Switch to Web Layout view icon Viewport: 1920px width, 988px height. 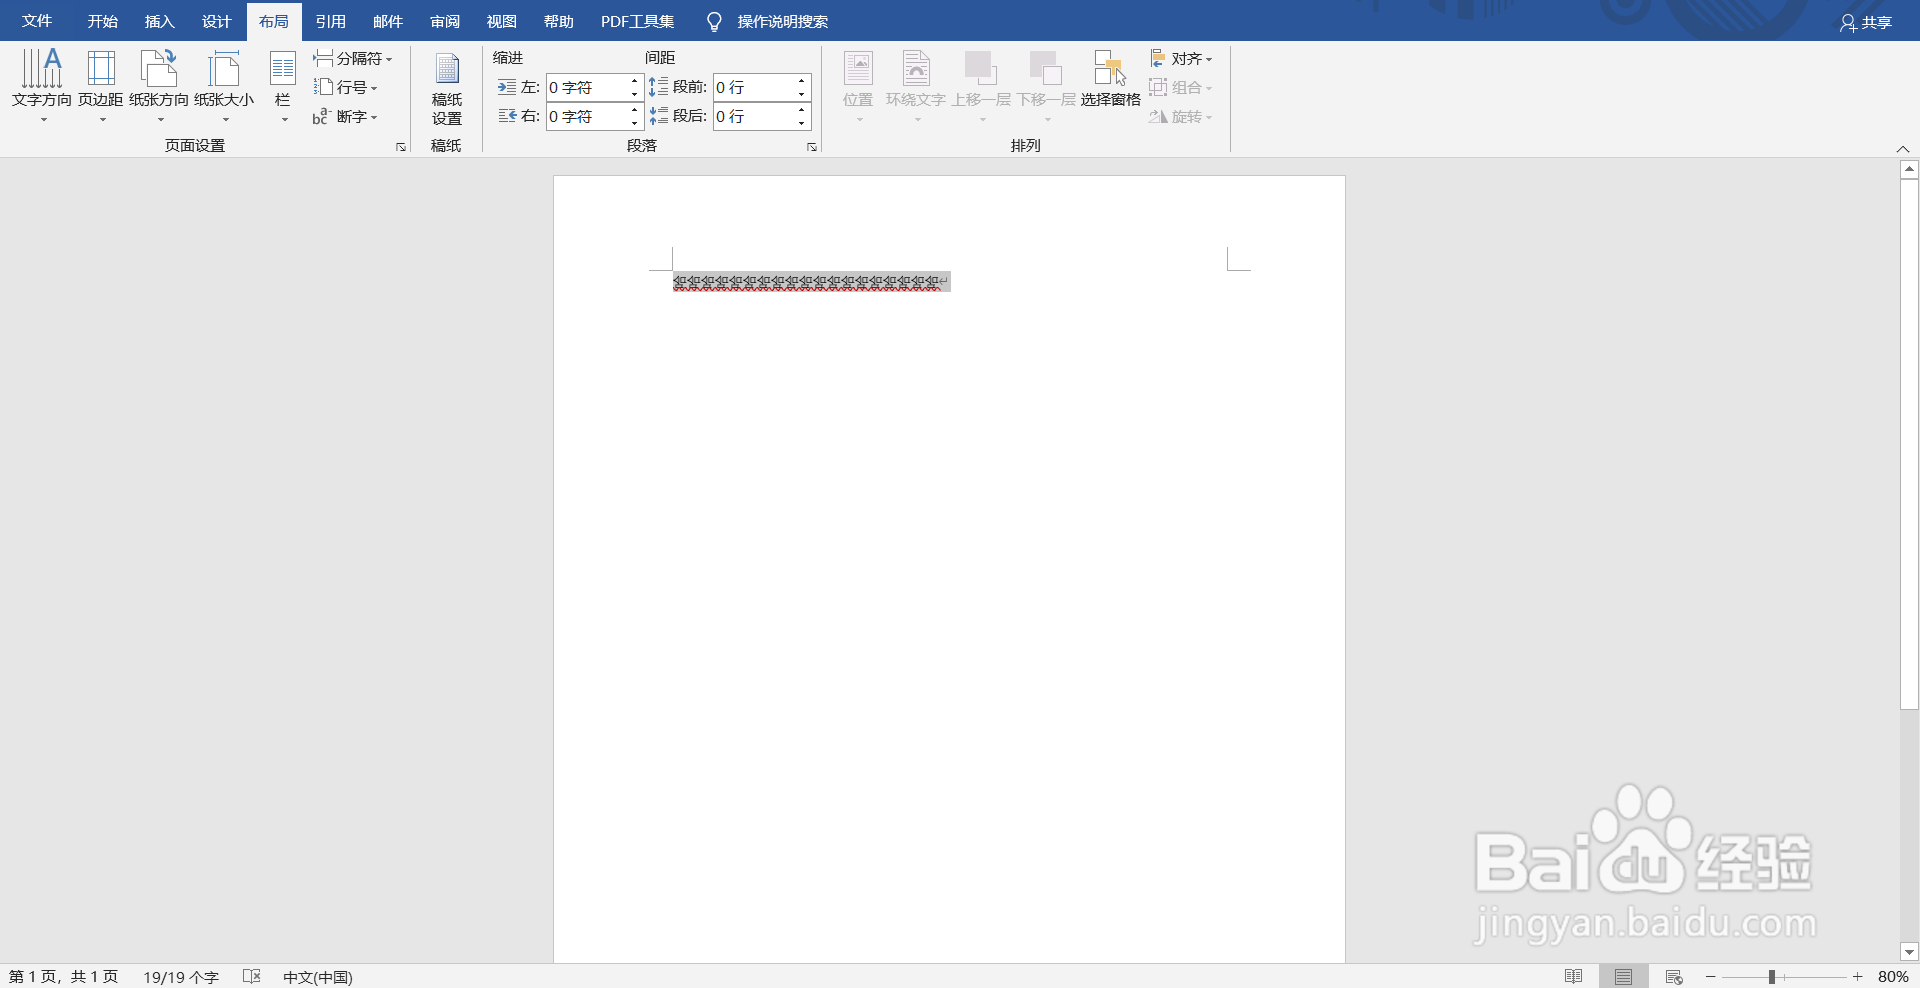point(1674,976)
